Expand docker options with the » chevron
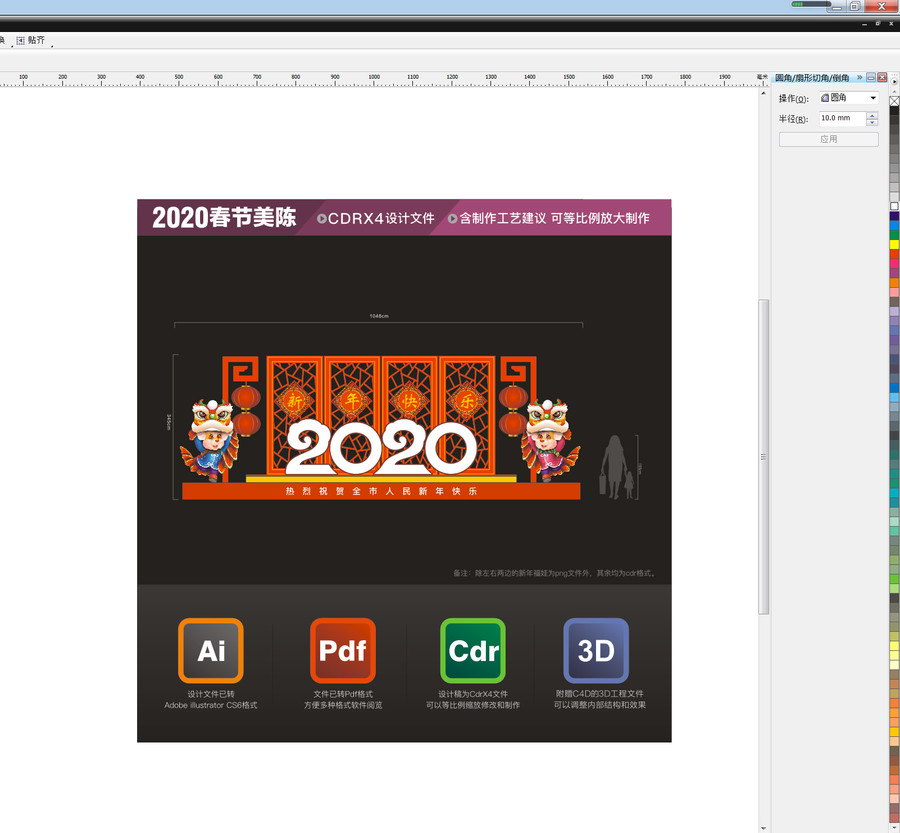Viewport: 900px width, 833px height. coord(860,77)
